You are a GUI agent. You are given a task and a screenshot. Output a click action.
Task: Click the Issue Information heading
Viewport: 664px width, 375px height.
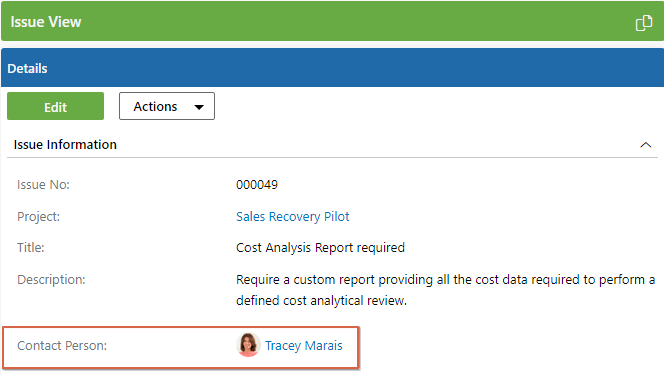pos(65,145)
